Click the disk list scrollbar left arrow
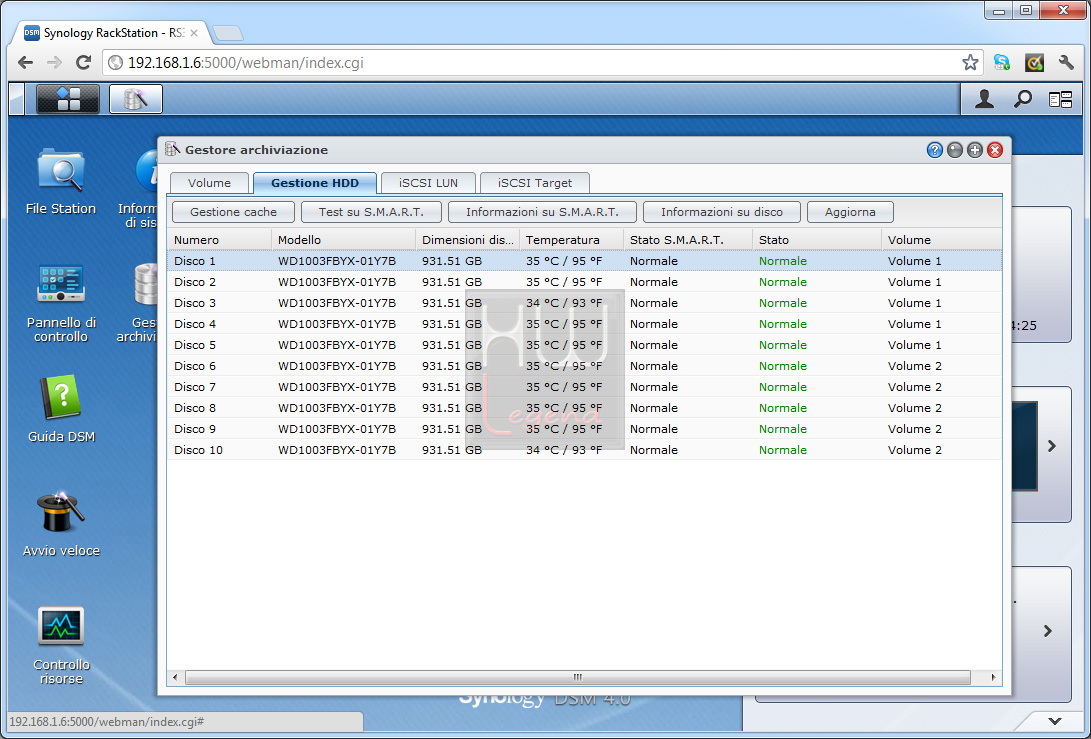 [175, 677]
